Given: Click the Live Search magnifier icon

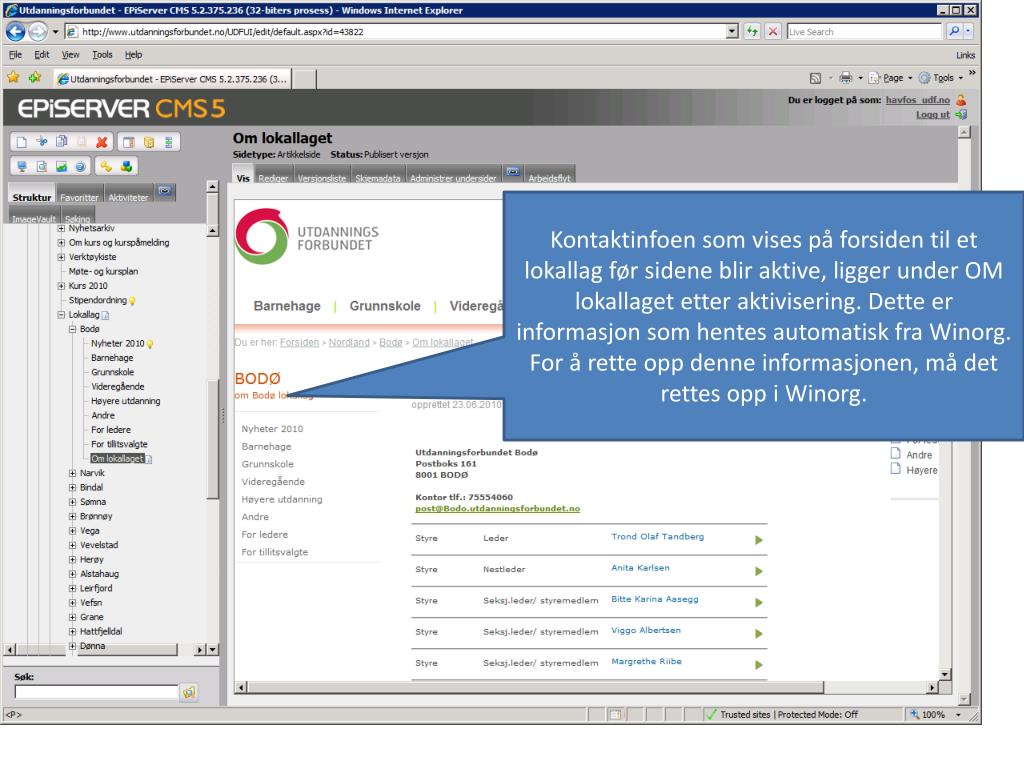Looking at the screenshot, I should click(954, 31).
